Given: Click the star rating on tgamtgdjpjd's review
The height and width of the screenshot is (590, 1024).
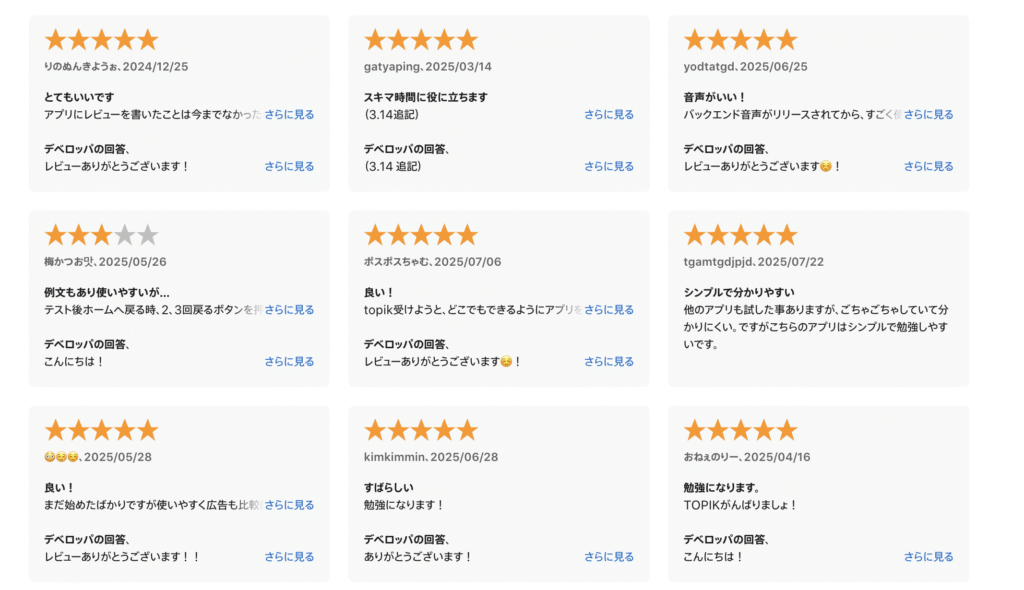Looking at the screenshot, I should pyautogui.click(x=741, y=235).
